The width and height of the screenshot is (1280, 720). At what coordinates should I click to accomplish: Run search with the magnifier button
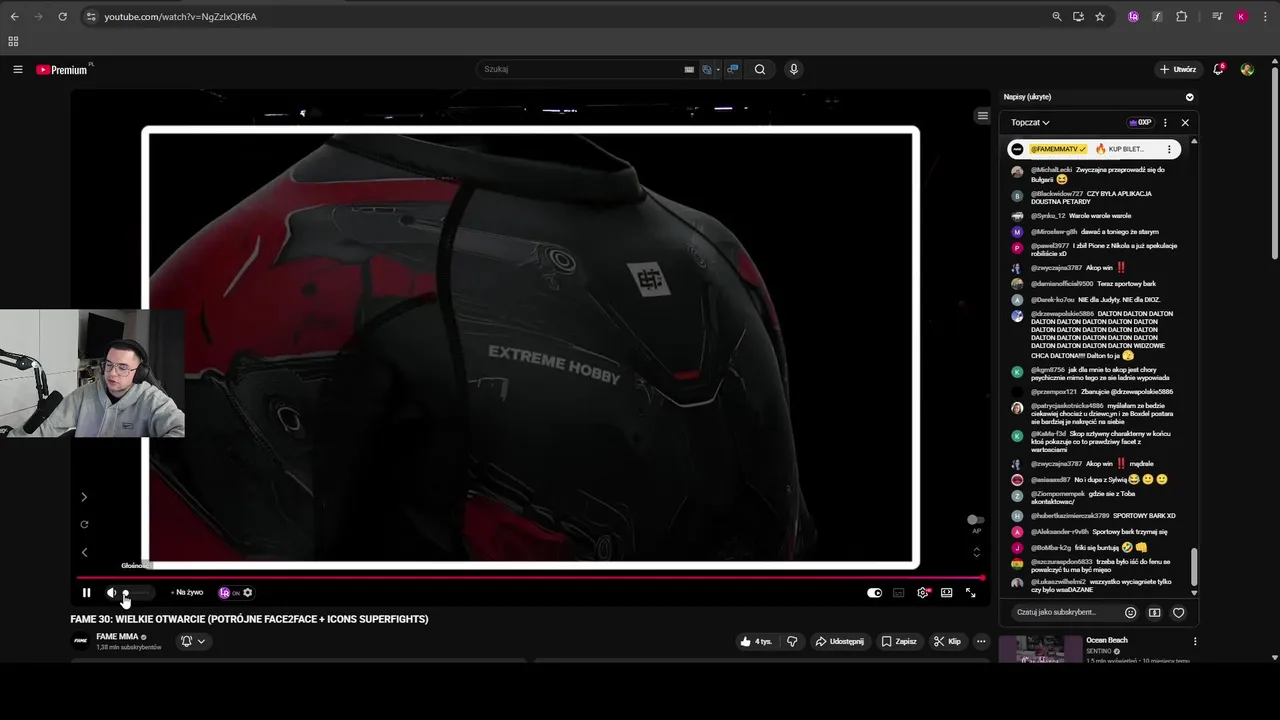[760, 69]
